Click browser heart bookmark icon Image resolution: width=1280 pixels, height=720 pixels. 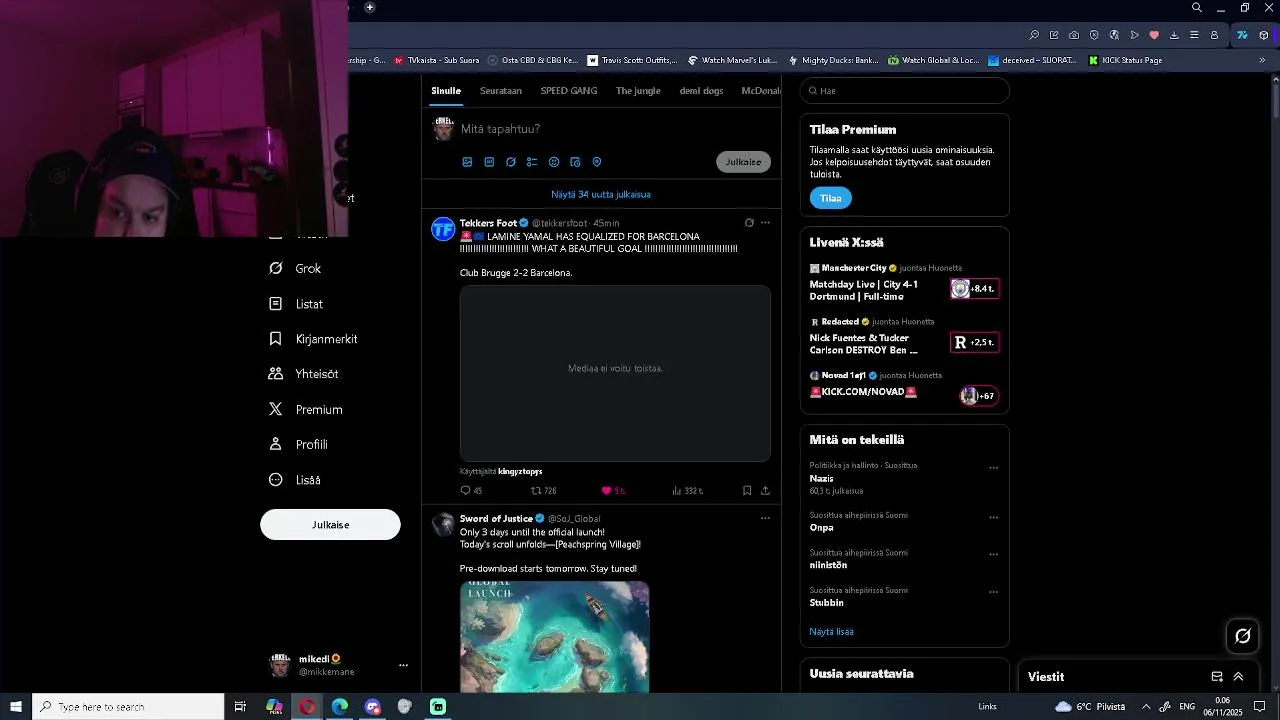(1154, 35)
